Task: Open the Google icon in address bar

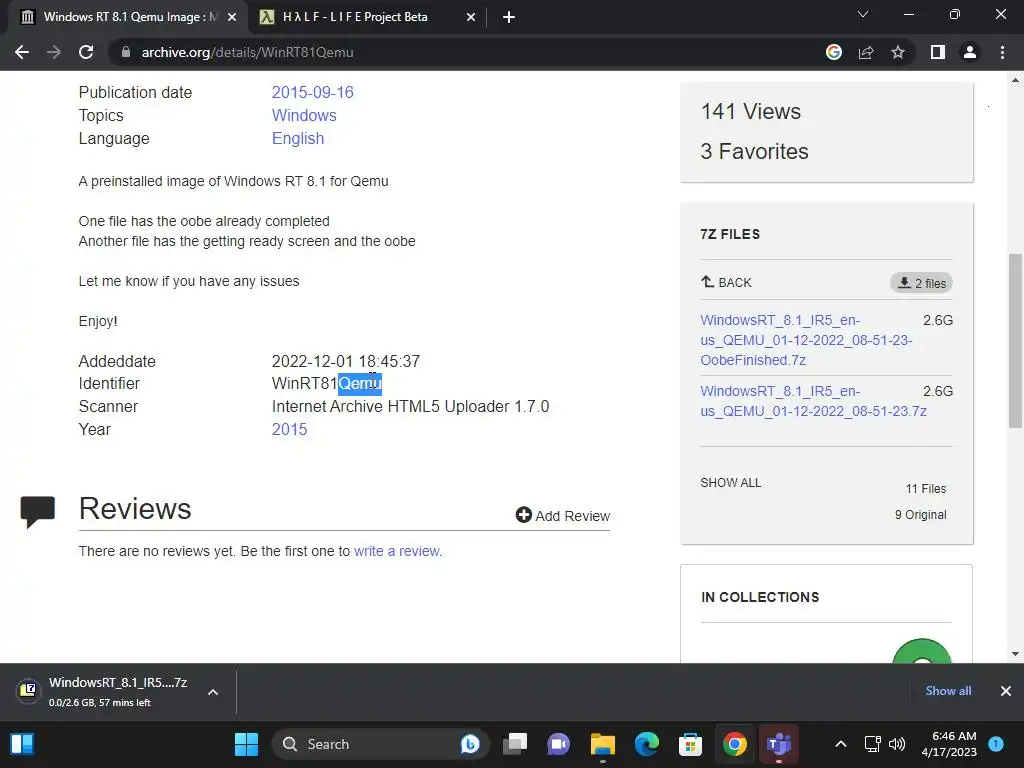Action: point(834,52)
